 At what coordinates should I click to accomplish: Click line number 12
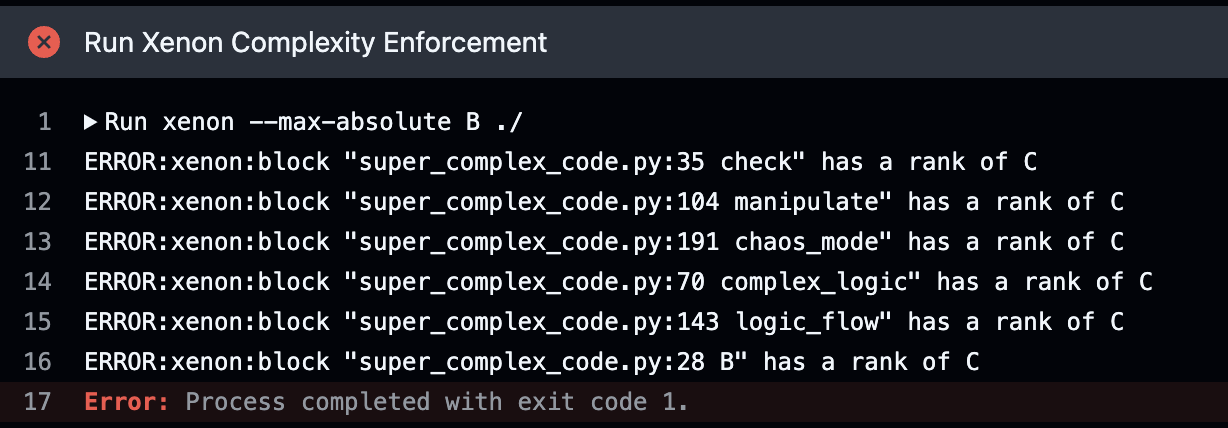[38, 202]
